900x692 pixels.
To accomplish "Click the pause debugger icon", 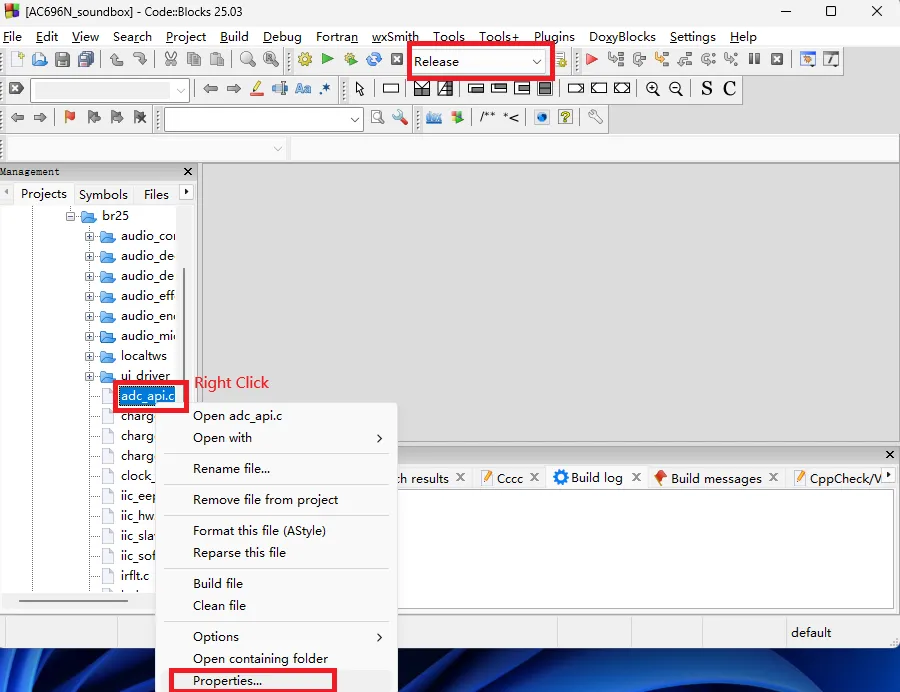I will tap(754, 59).
